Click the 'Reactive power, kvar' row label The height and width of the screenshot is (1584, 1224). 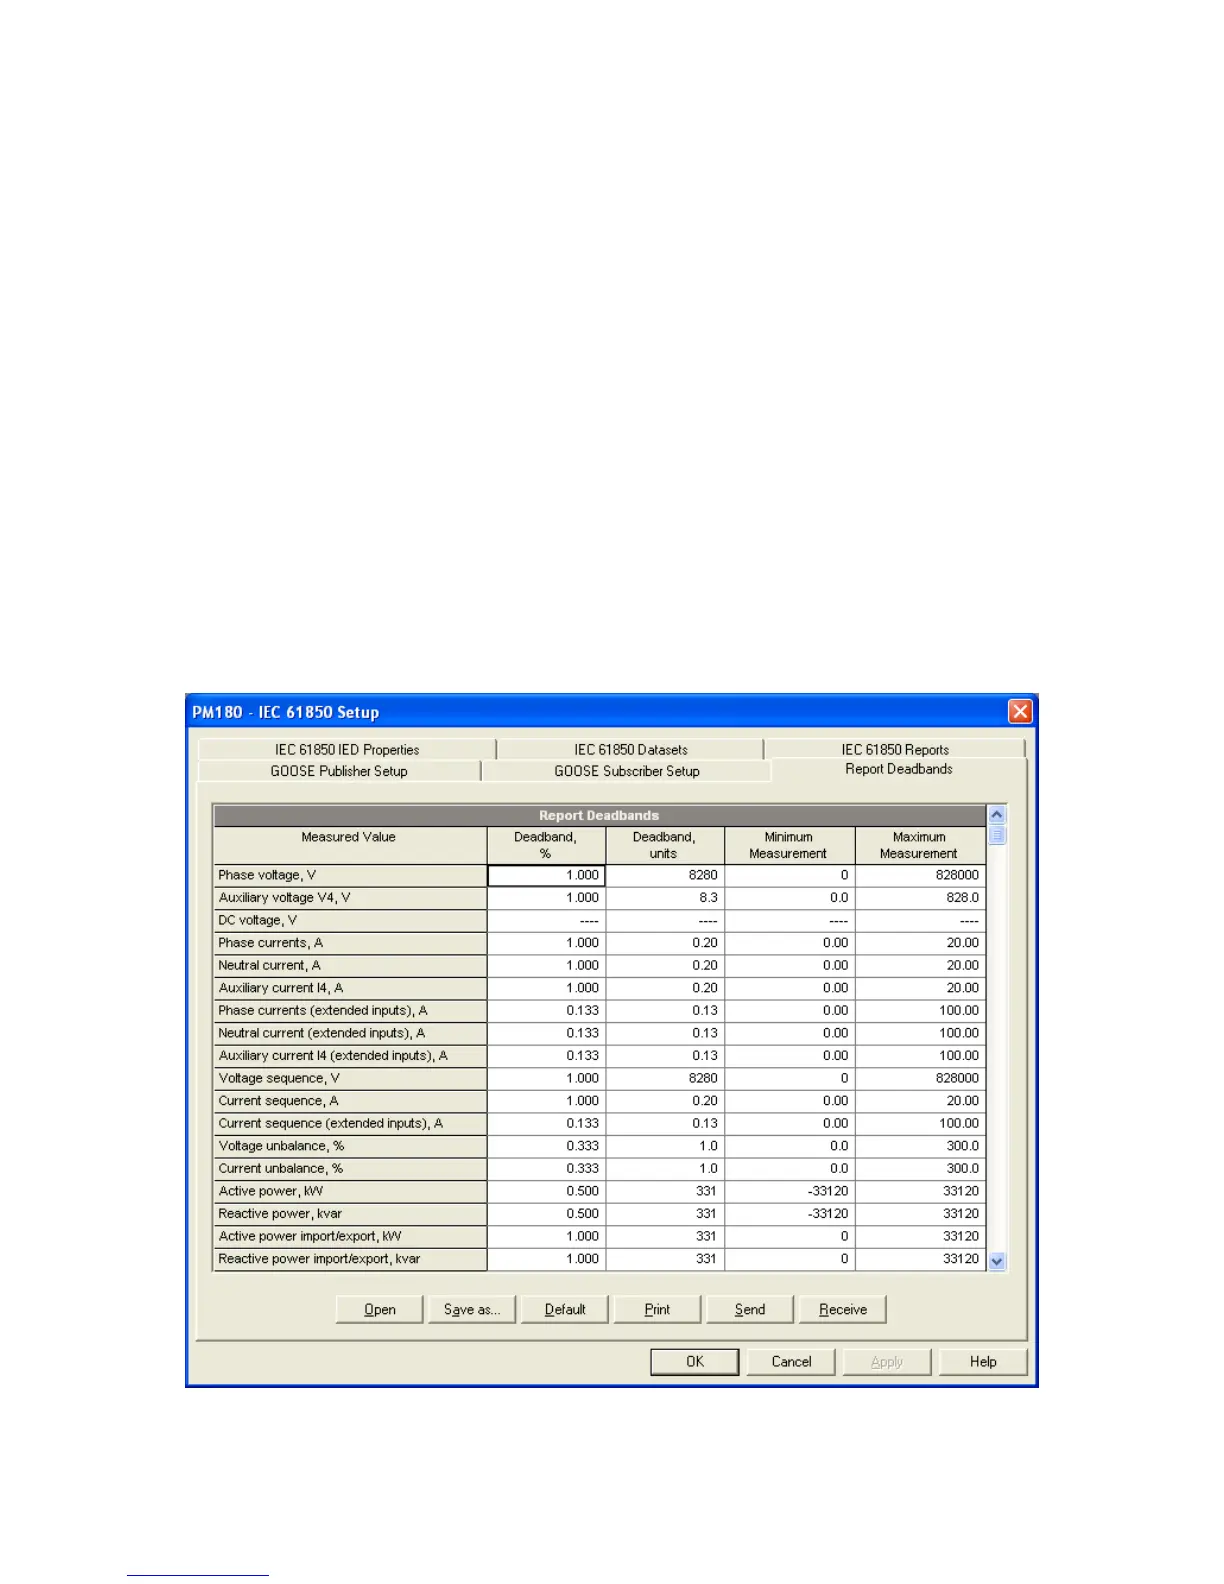[x=350, y=1214]
